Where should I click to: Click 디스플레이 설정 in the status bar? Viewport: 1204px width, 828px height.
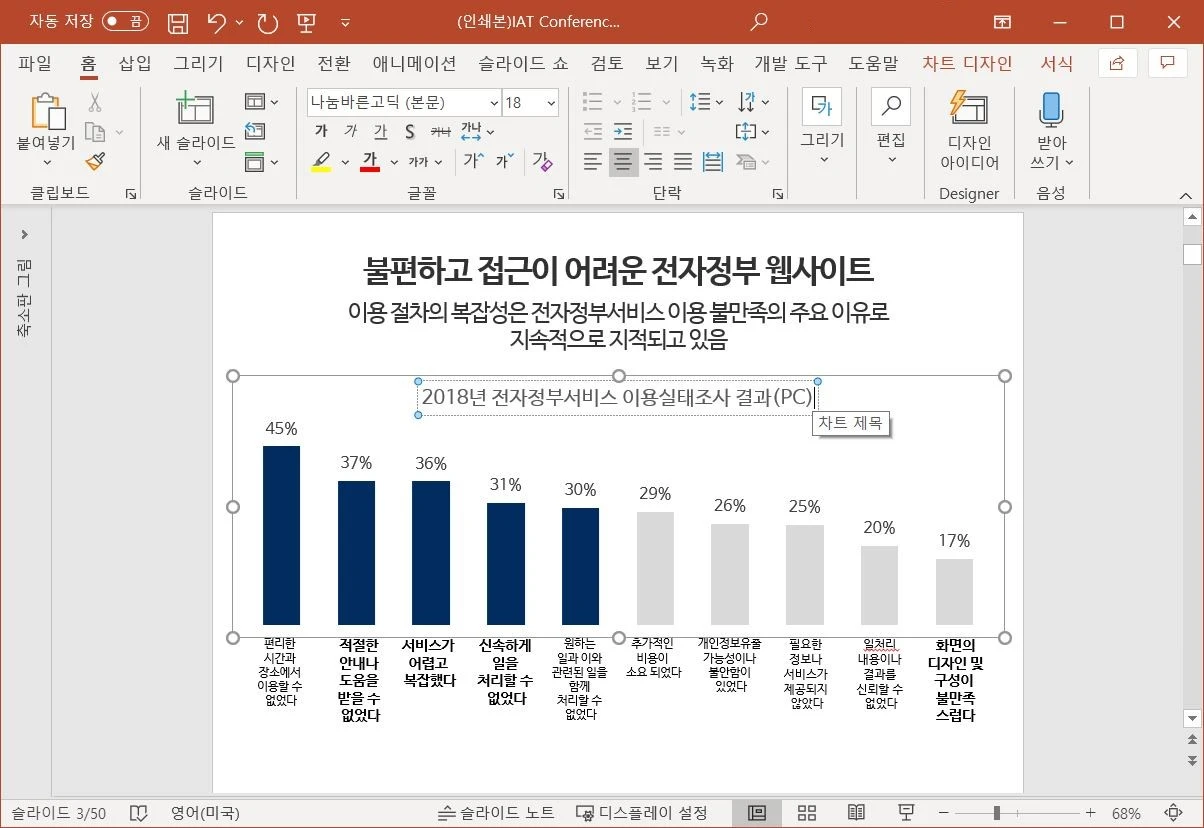[x=646, y=812]
